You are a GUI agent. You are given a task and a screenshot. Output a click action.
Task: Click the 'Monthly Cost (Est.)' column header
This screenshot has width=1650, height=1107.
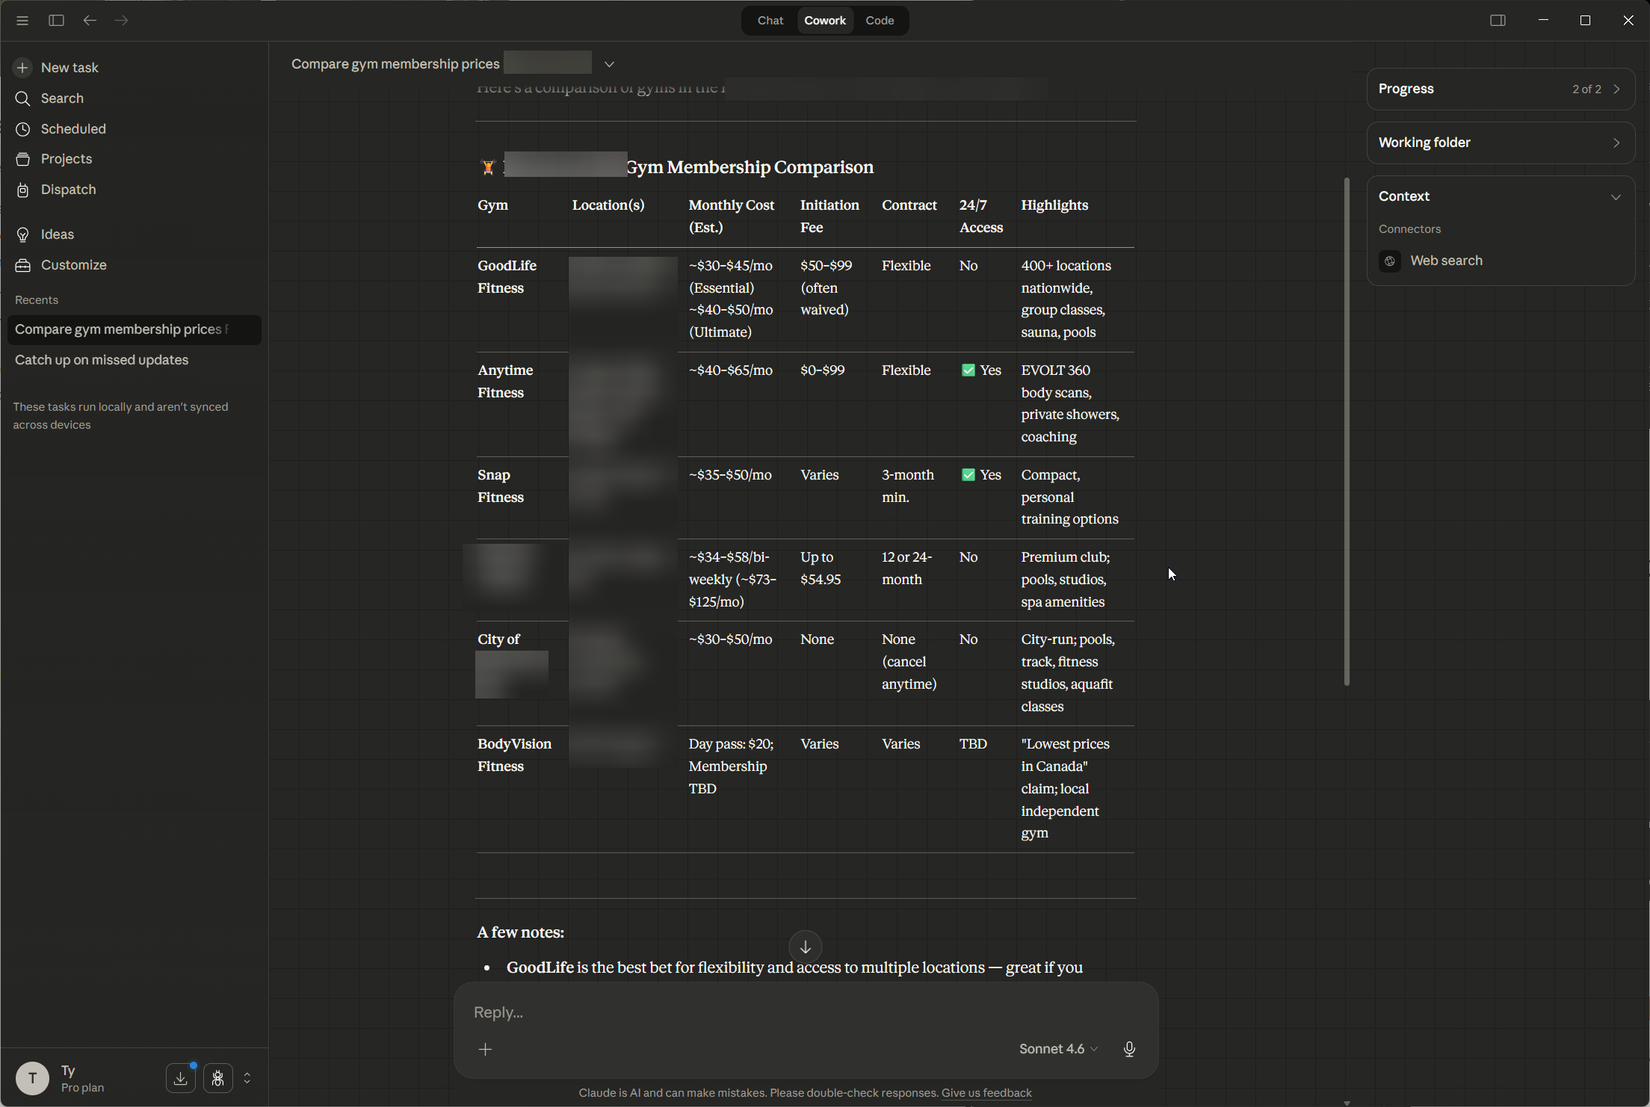click(732, 216)
